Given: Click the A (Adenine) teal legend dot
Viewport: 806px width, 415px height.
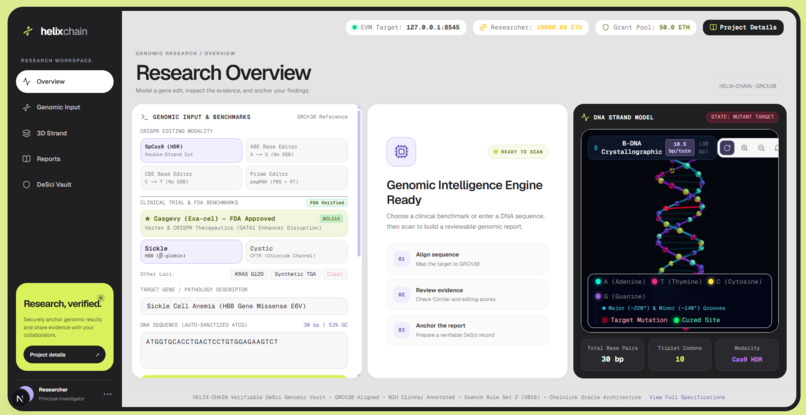Looking at the screenshot, I should pos(598,282).
